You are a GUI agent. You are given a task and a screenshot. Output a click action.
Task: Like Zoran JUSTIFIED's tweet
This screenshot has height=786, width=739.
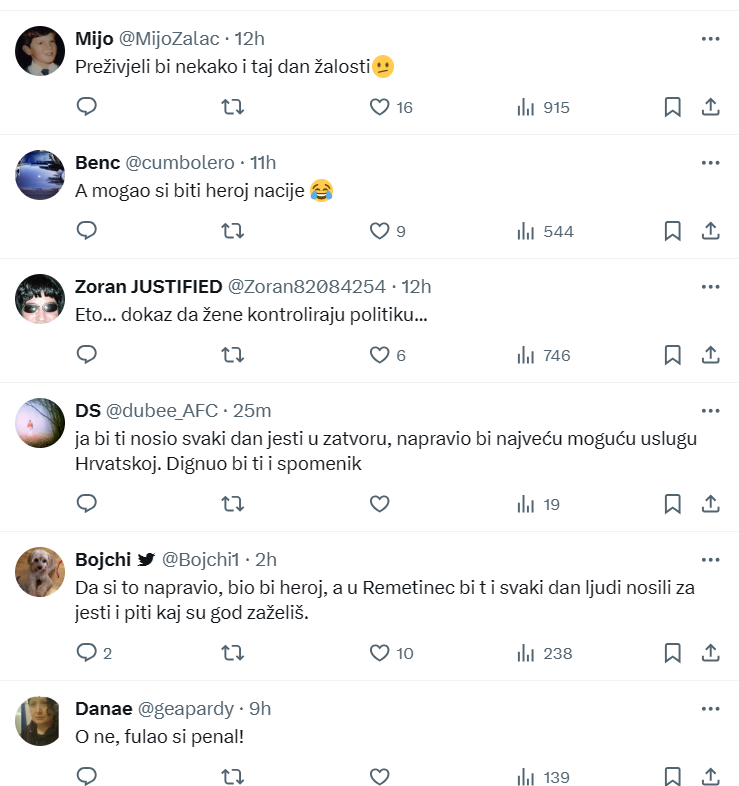(x=380, y=355)
